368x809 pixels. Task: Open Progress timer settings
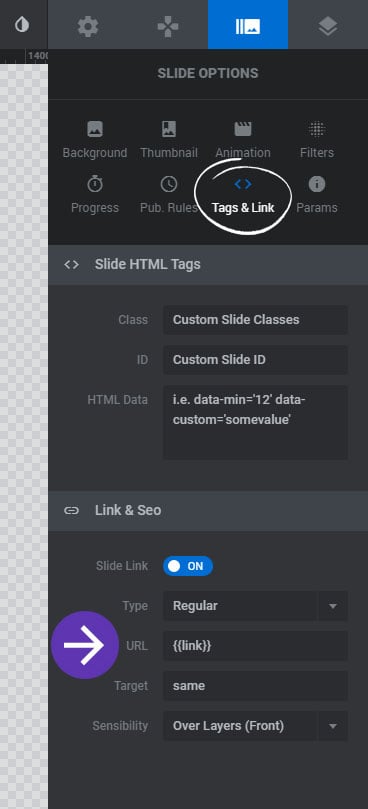tap(94, 195)
